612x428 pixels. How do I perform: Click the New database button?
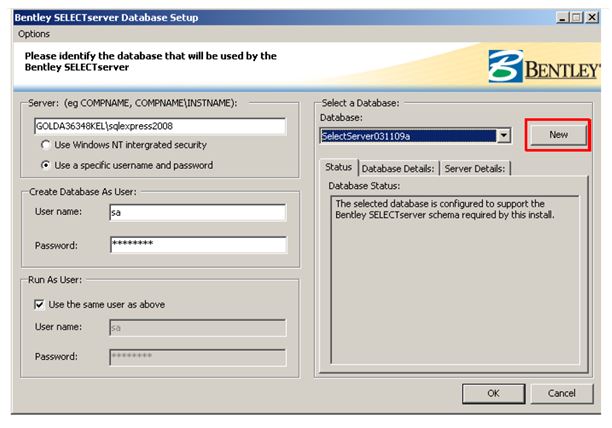pyautogui.click(x=558, y=135)
